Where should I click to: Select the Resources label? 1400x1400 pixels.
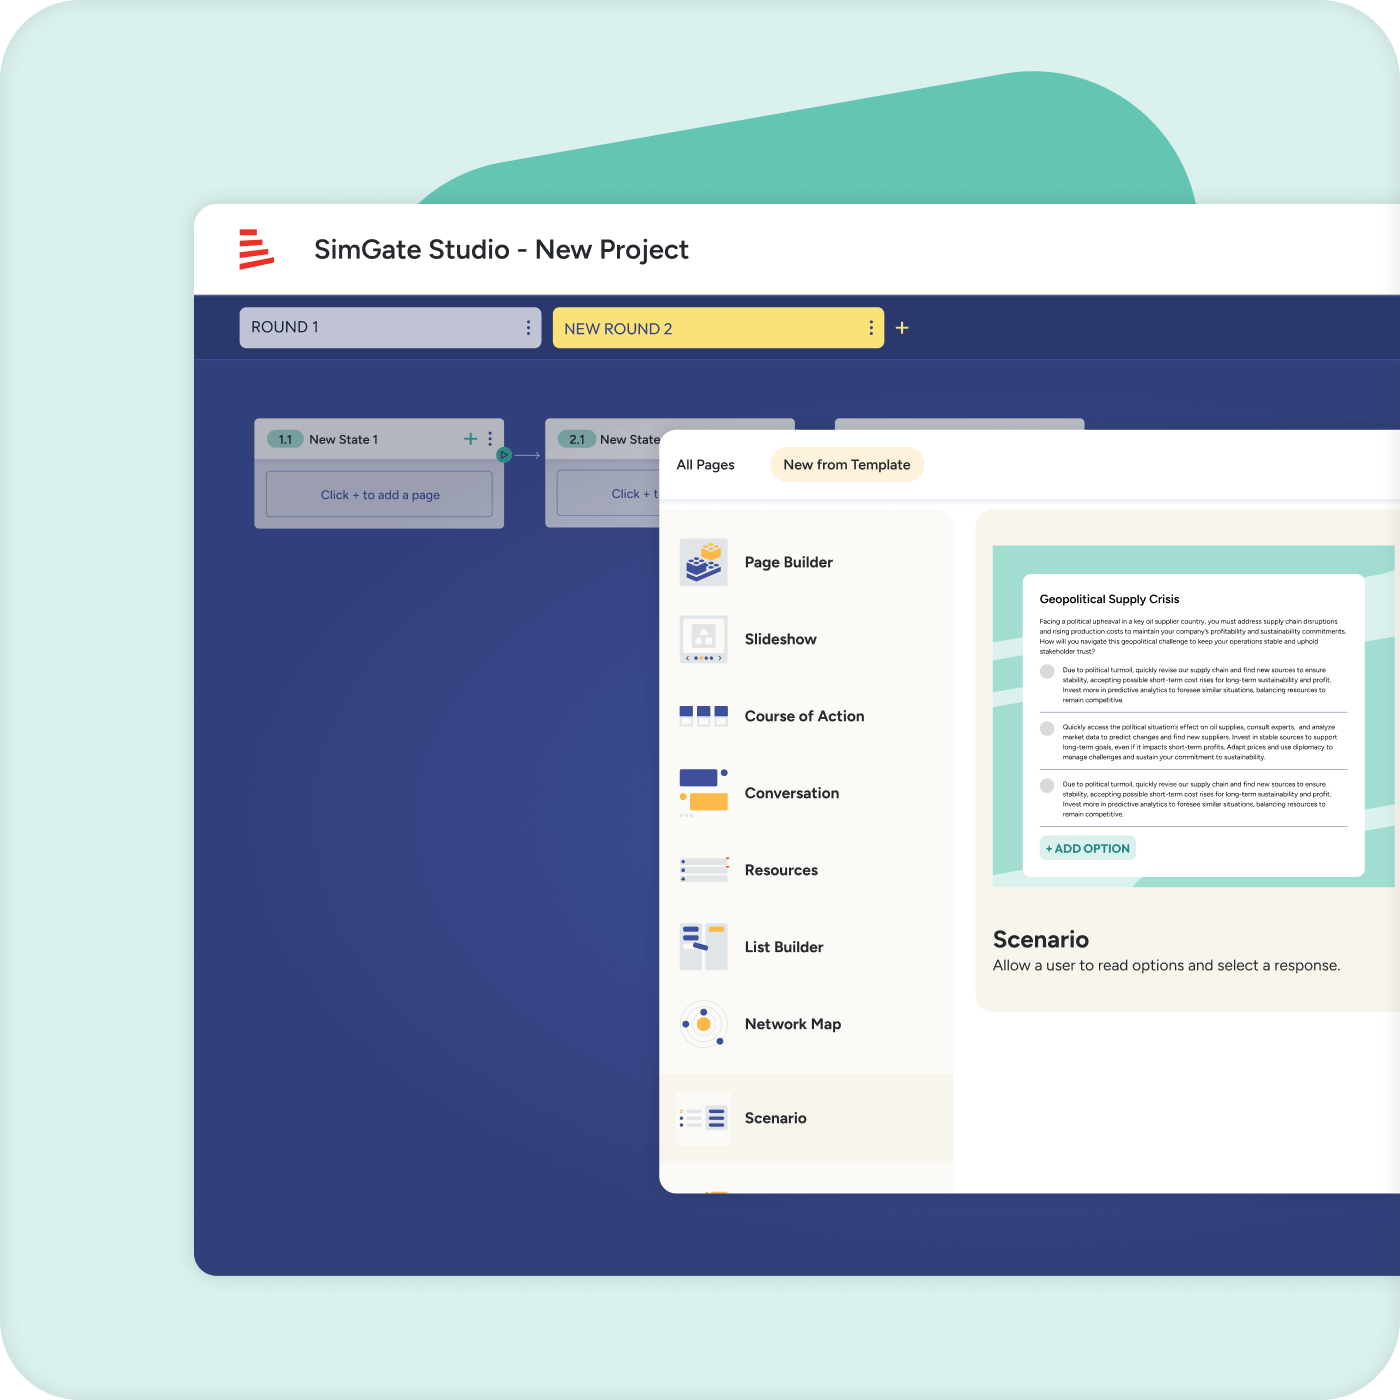[781, 870]
